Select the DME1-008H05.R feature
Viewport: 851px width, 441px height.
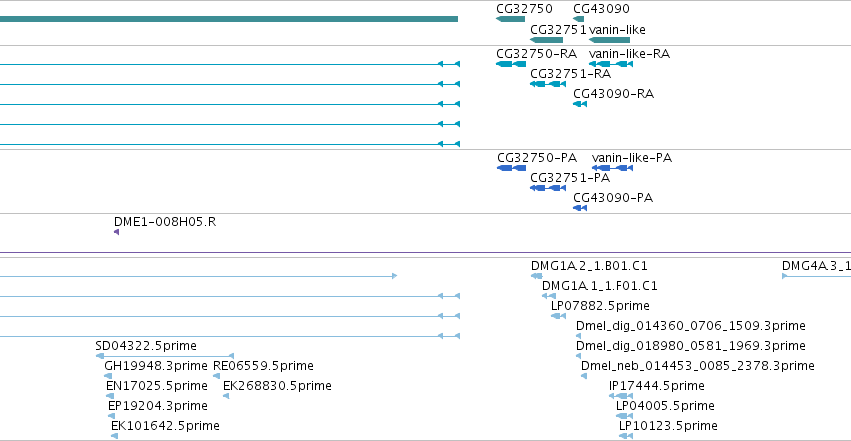(x=165, y=222)
